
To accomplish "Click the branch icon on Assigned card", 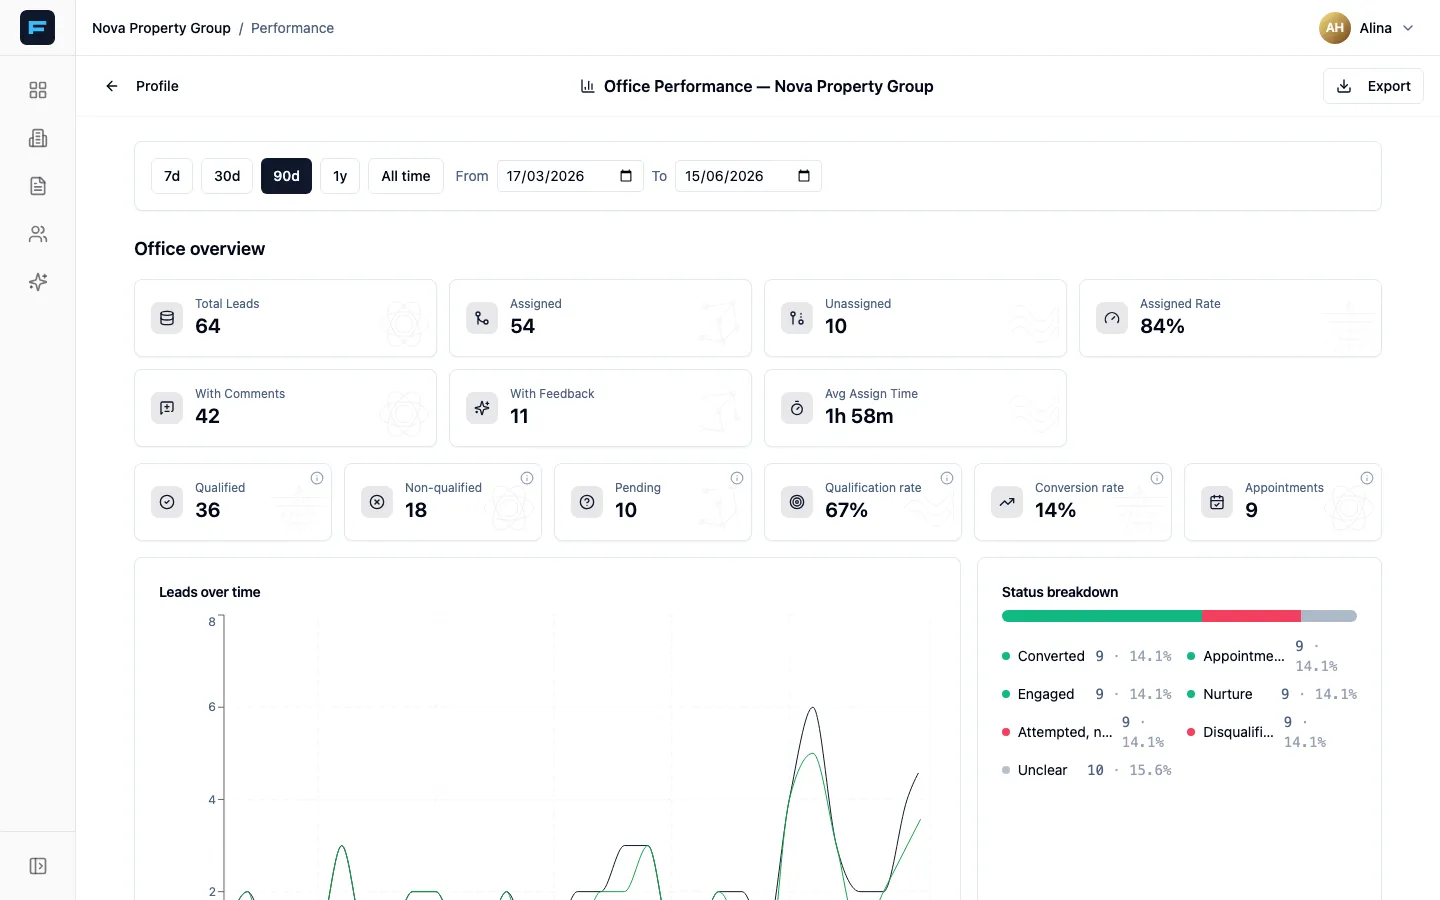I will [482, 318].
